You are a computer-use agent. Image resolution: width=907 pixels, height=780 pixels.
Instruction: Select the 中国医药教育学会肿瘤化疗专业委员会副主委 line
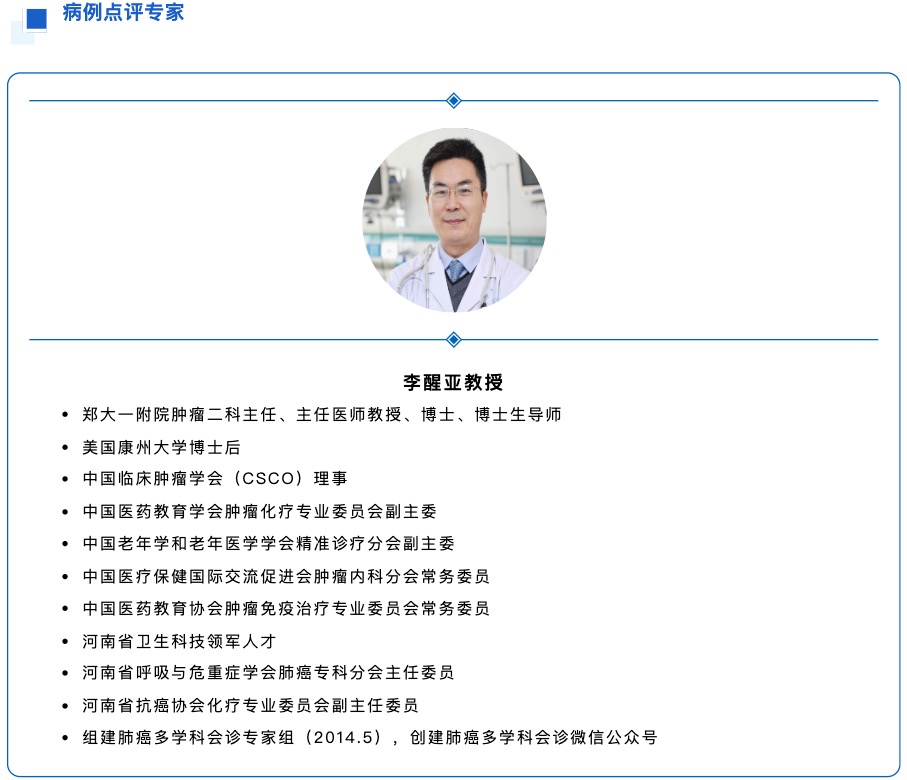click(x=259, y=511)
